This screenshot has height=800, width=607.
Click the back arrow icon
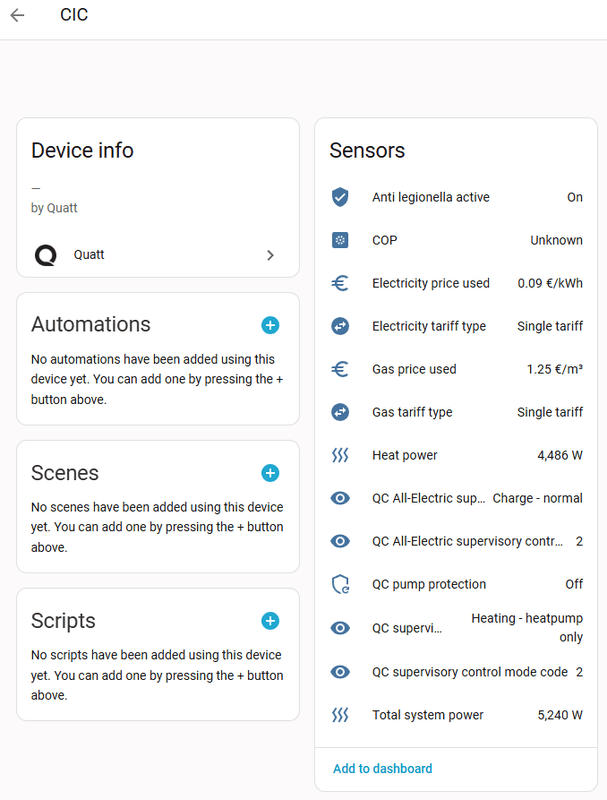click(x=17, y=16)
